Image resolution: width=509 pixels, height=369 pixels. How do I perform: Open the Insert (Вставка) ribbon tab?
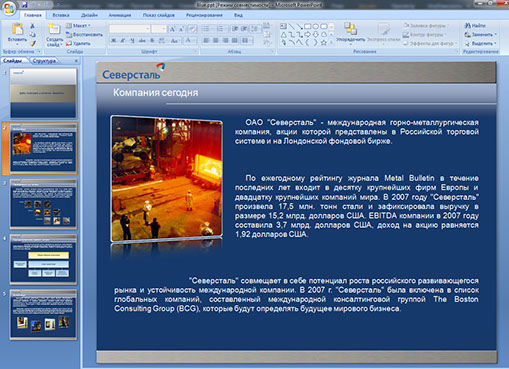[61, 15]
